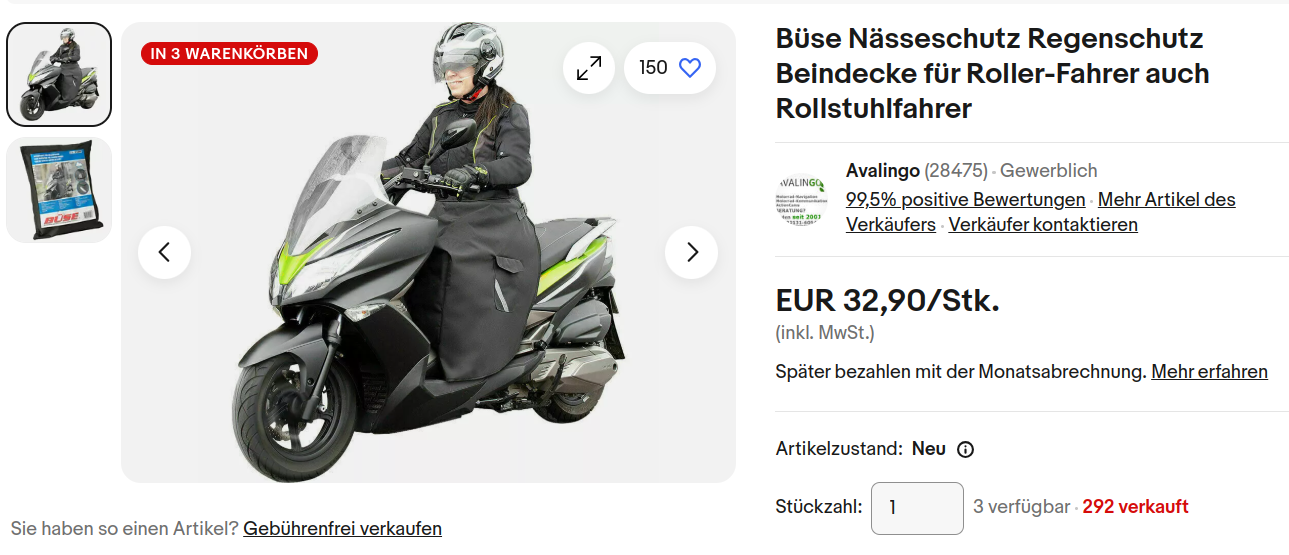Open the 99,5% positive Bewertungen link
Image resolution: width=1289 pixels, height=555 pixels.
(965, 199)
